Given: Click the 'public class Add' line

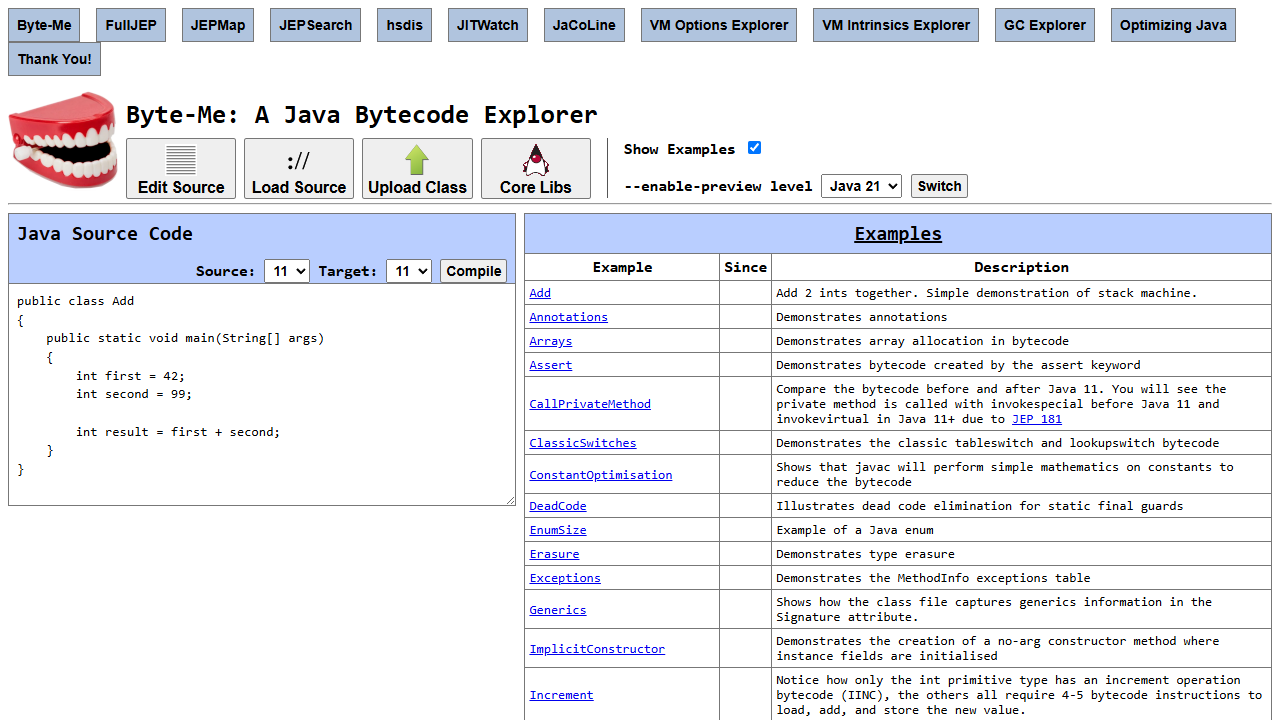Looking at the screenshot, I should click(75, 301).
